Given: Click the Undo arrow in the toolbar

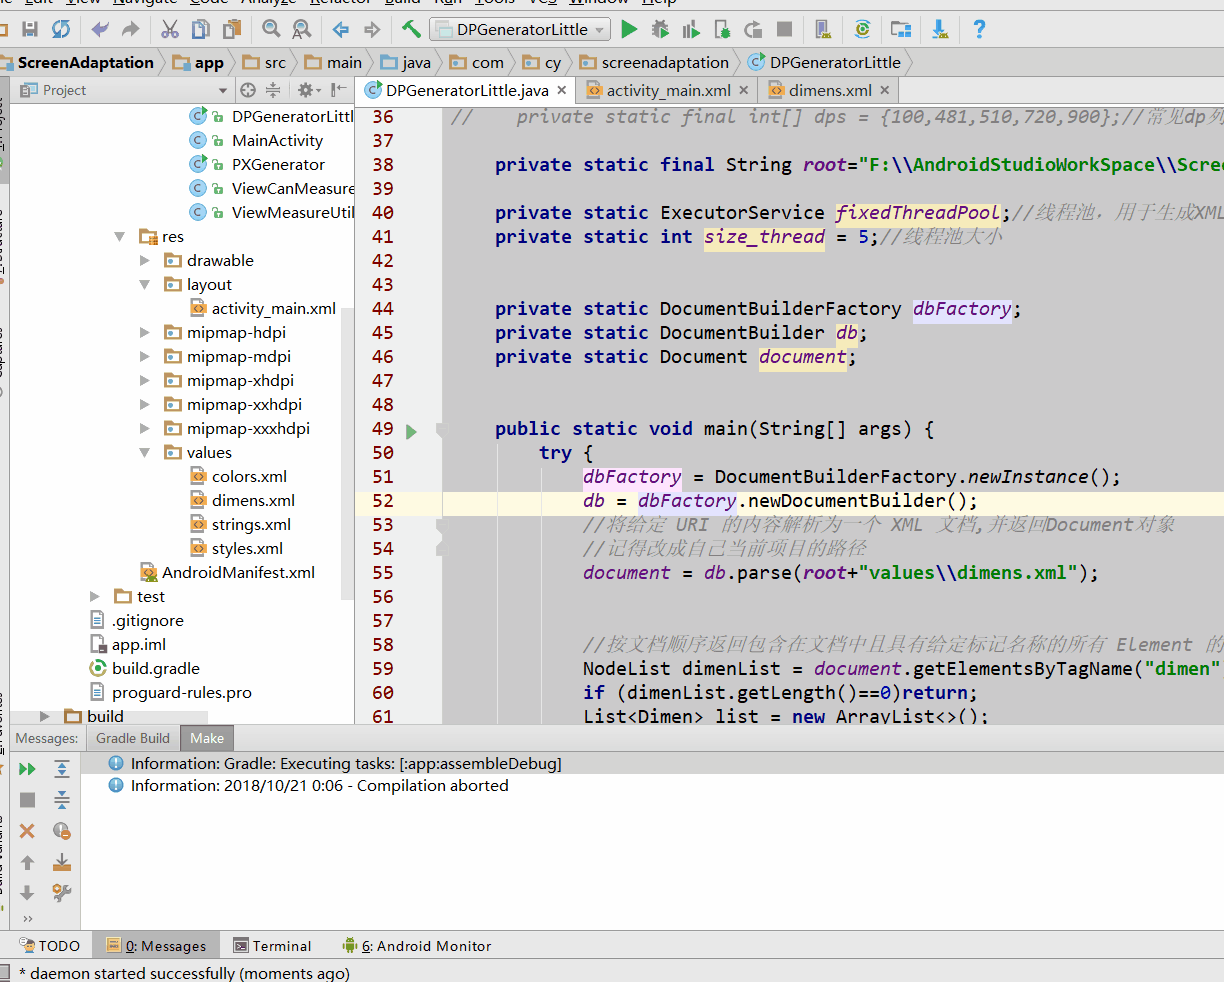Looking at the screenshot, I should 100,29.
